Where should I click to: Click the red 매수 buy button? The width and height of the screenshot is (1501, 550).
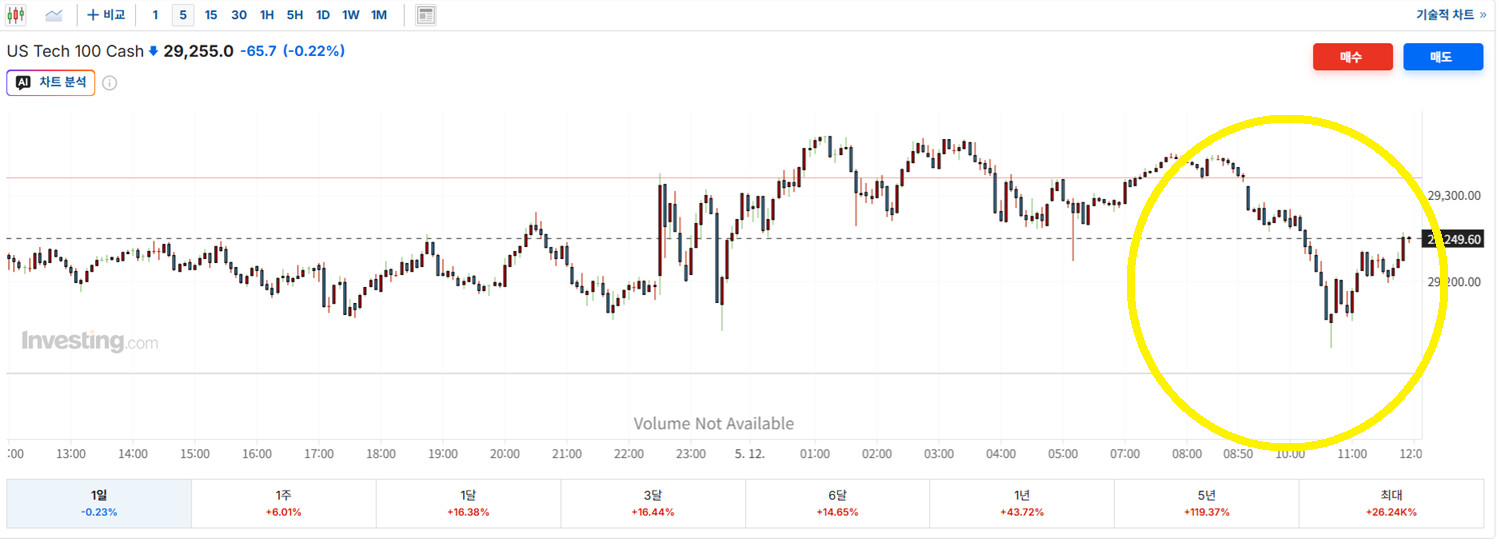[x=1352, y=57]
